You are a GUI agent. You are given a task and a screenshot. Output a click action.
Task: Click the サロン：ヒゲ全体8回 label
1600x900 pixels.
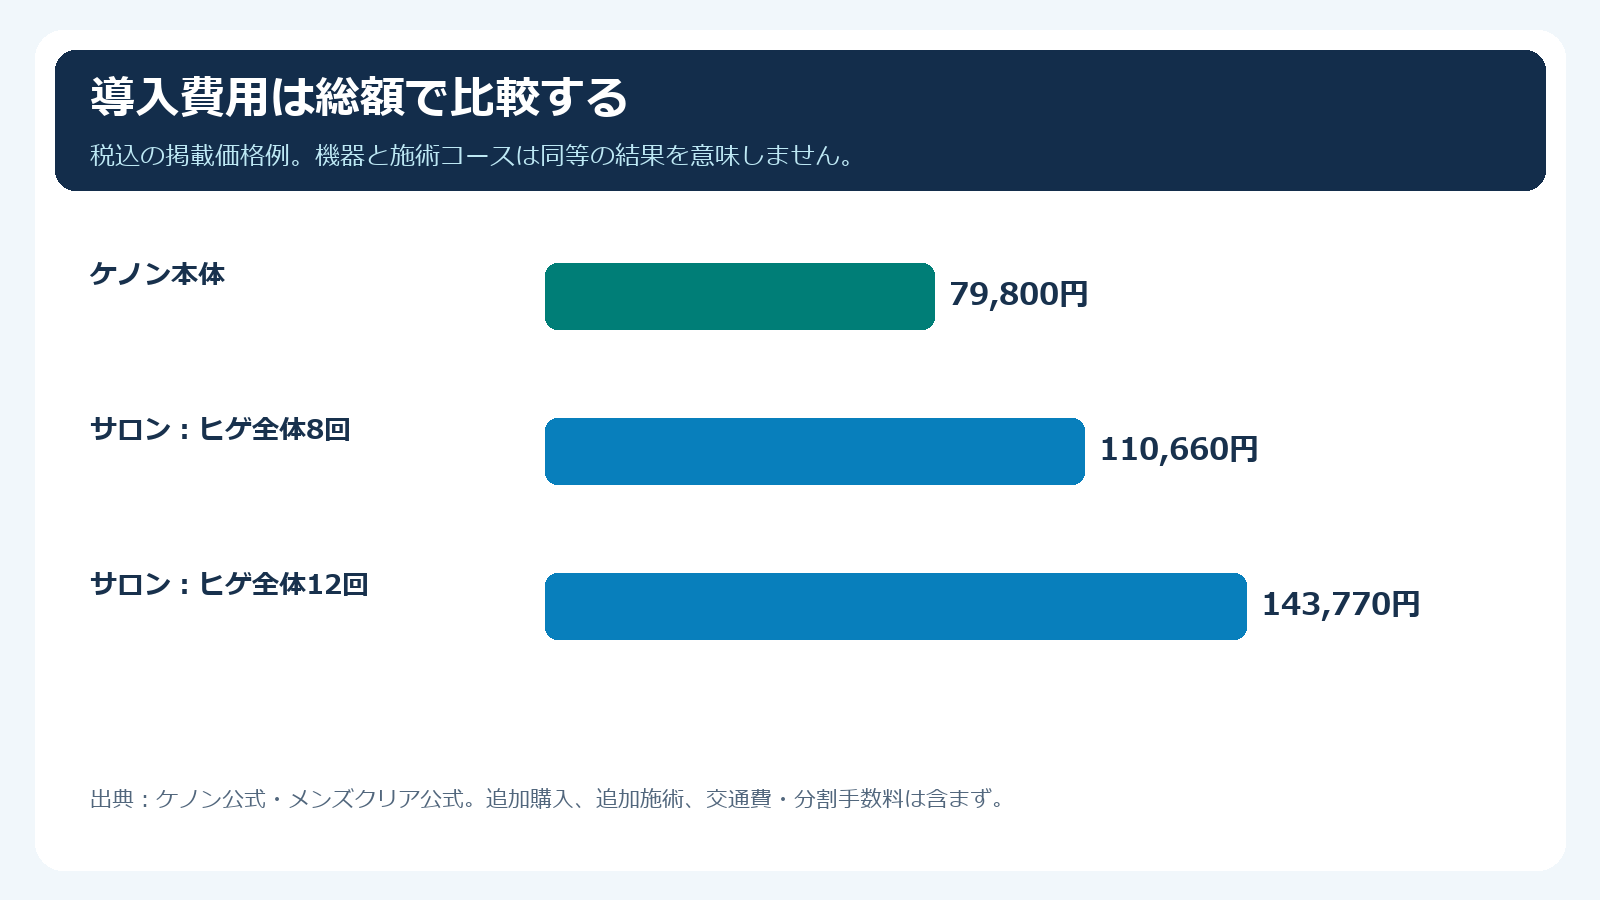click(x=220, y=429)
